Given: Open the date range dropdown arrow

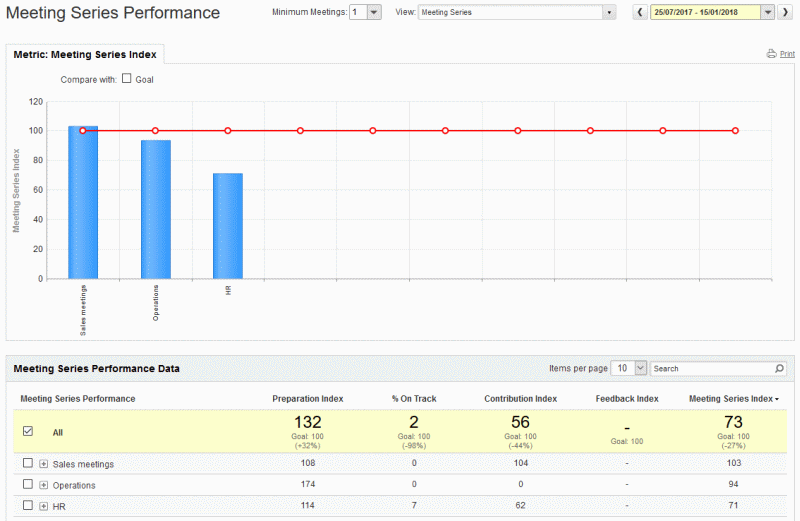Looking at the screenshot, I should (767, 12).
